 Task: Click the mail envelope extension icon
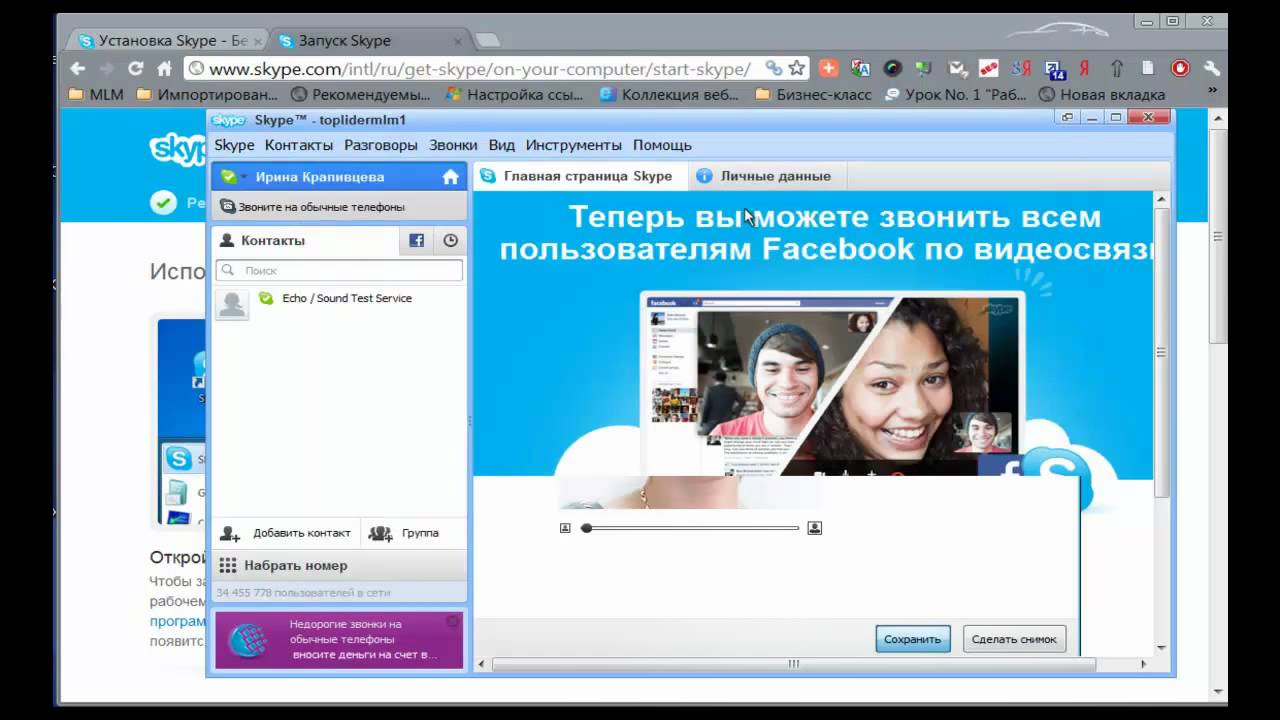tap(957, 68)
